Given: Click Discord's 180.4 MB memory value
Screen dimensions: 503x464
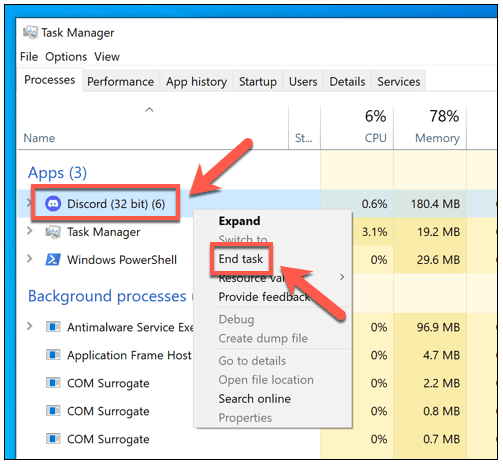Looking at the screenshot, I should point(435,204).
